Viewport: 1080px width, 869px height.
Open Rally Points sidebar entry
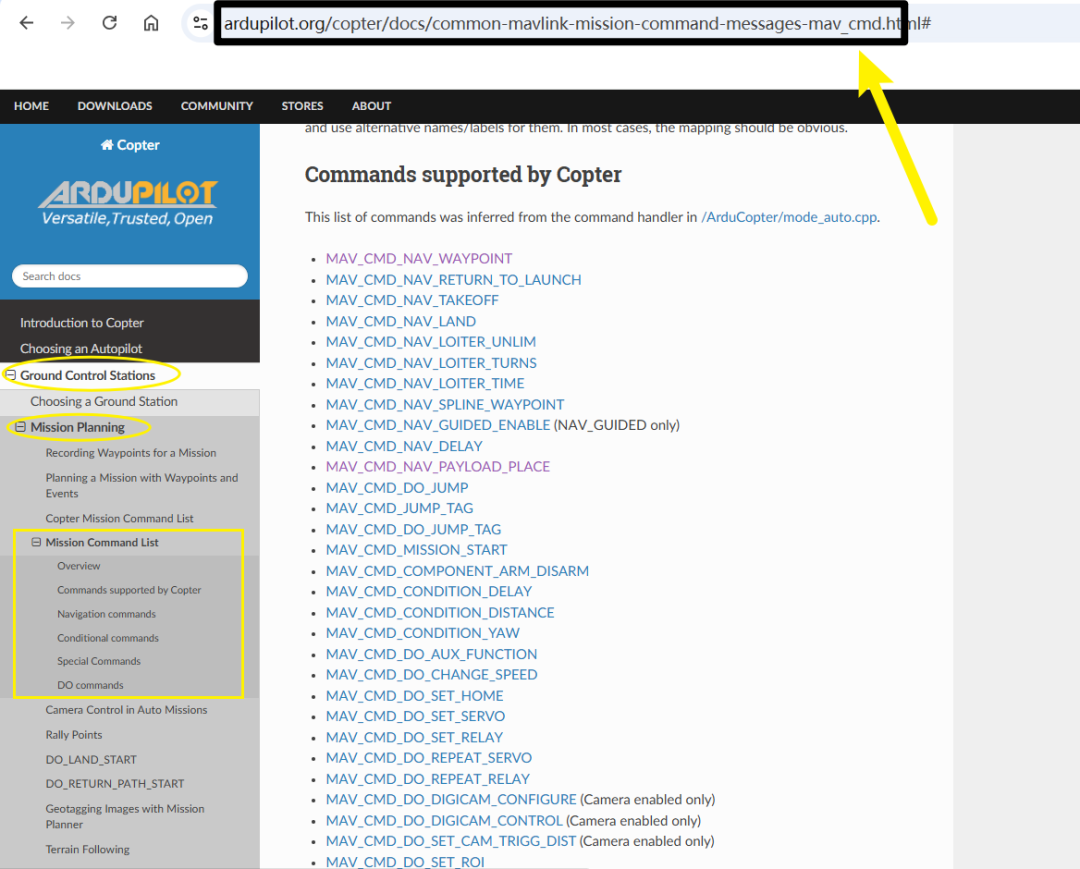[74, 735]
